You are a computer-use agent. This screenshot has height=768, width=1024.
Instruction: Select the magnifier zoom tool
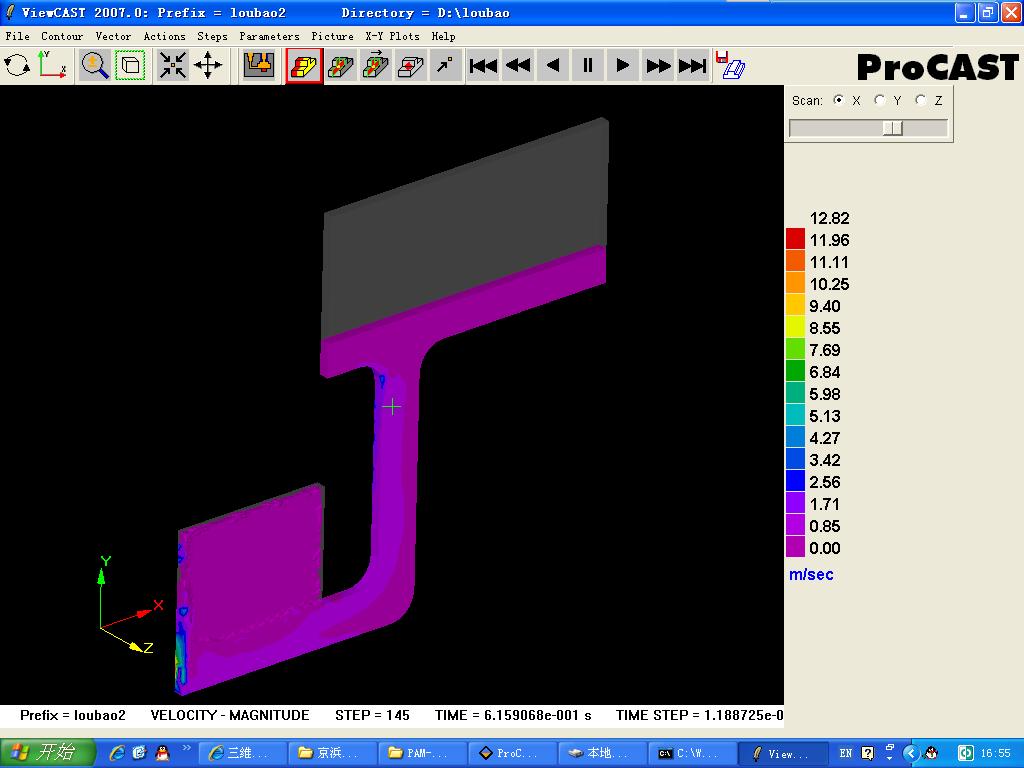tap(95, 65)
